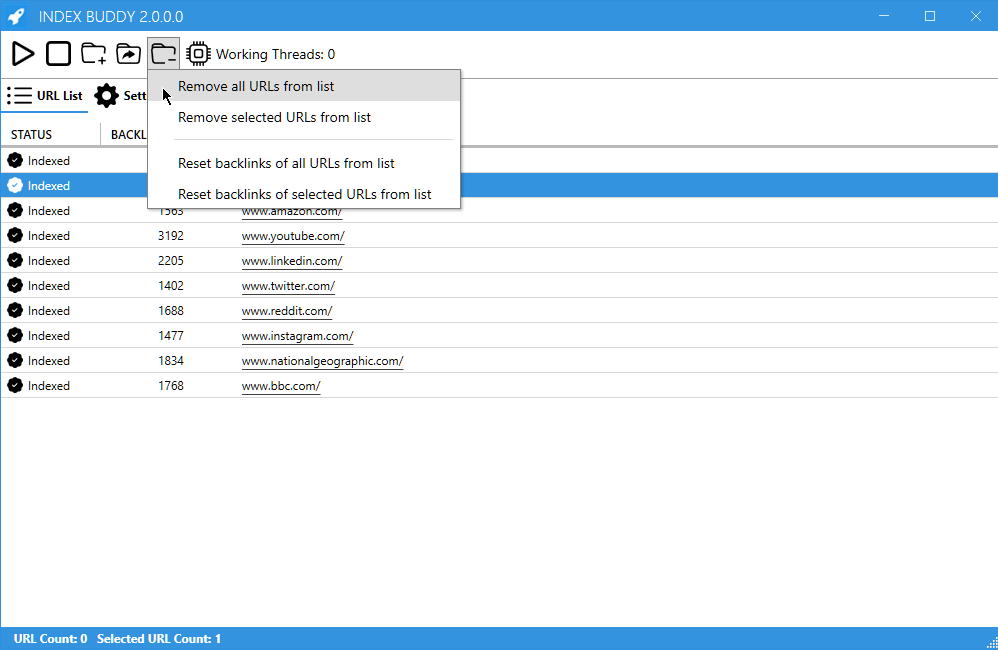Click the Stop icon in the toolbar

57,53
